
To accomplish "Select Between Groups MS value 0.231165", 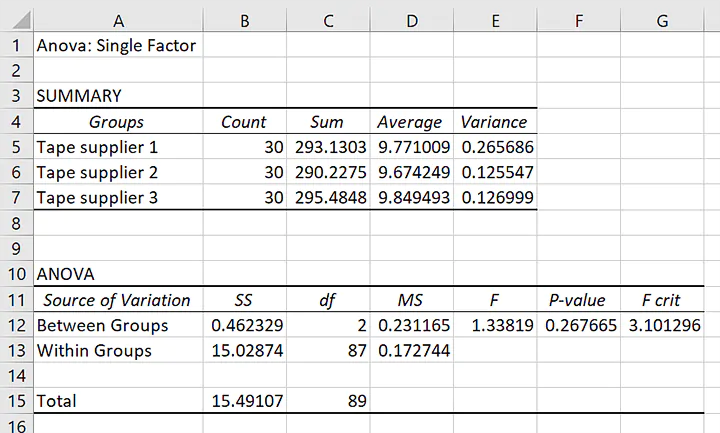I will pyautogui.click(x=411, y=325).
